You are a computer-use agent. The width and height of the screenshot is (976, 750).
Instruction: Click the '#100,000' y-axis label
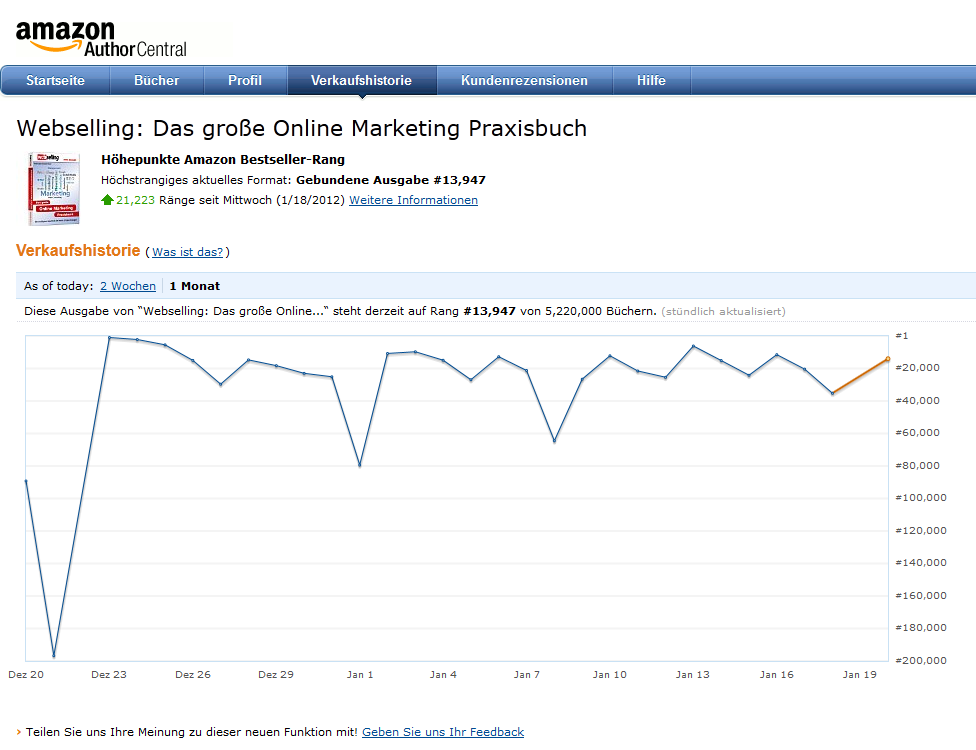click(x=921, y=497)
